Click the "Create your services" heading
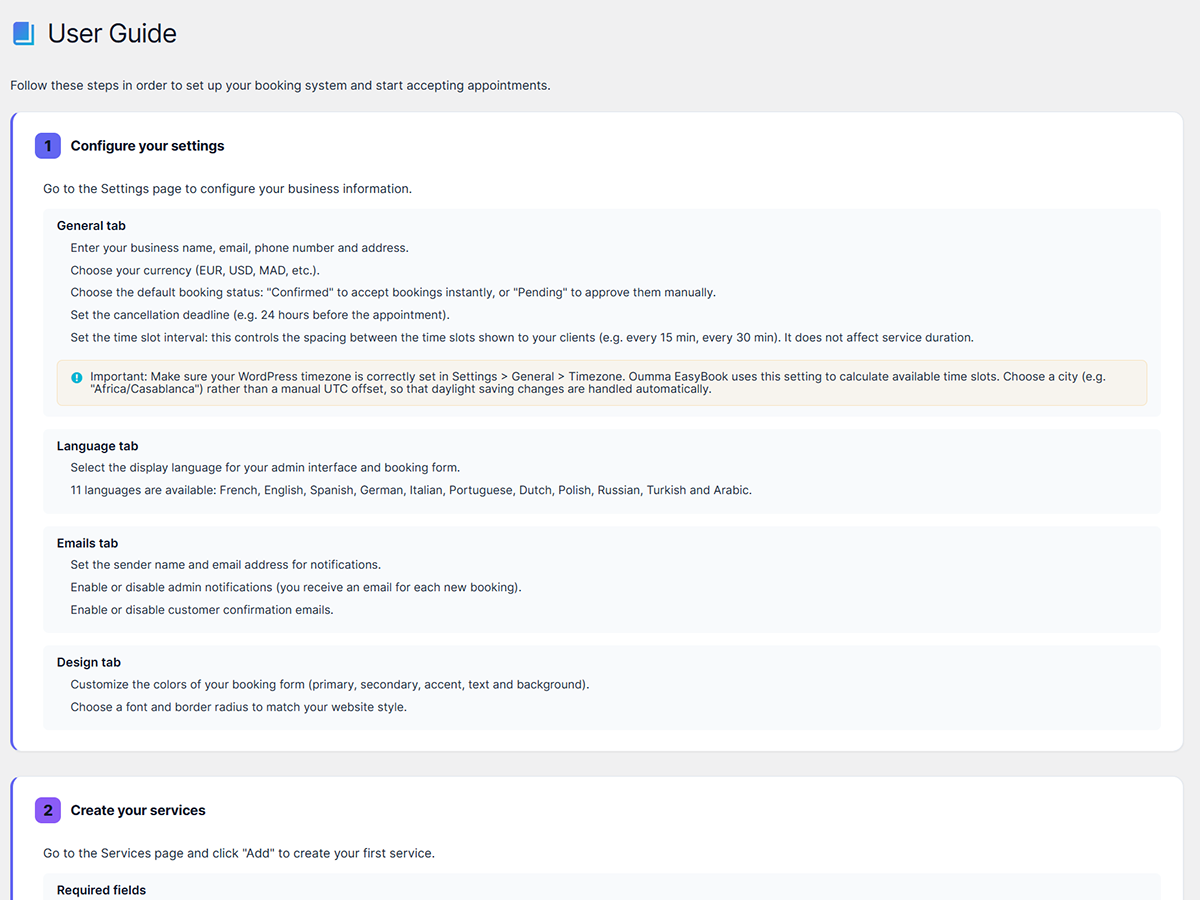 coord(138,810)
